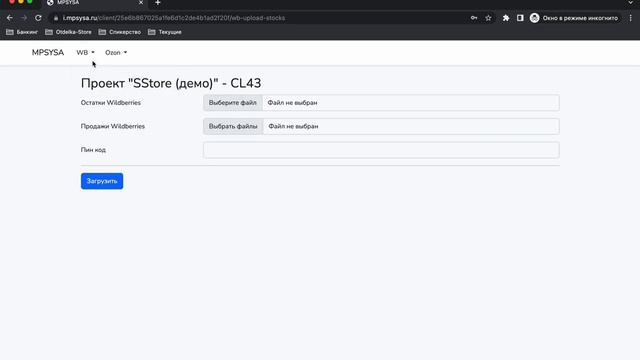Select the MPSYSA browser tab
The width and height of the screenshot is (640, 360).
[94, 3]
